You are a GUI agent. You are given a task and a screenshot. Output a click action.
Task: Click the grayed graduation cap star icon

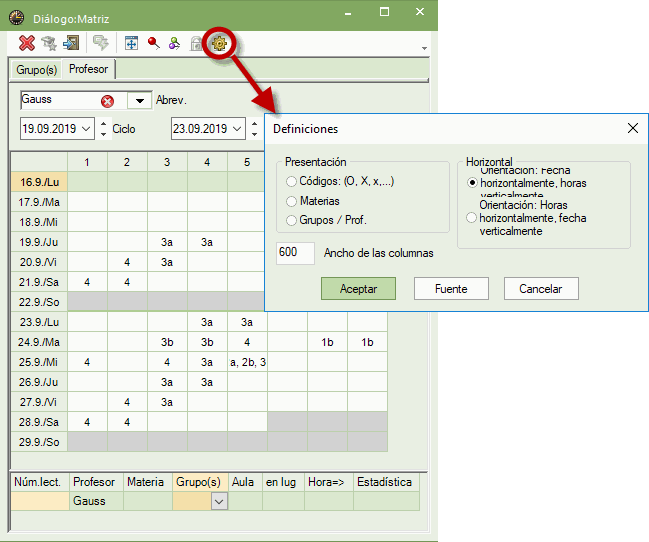click(x=49, y=43)
